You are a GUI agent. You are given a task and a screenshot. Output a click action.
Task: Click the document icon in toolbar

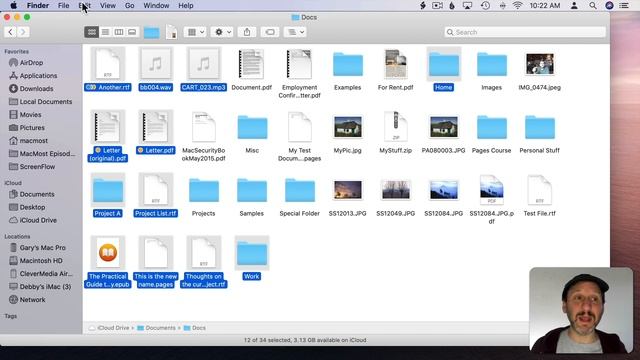click(172, 32)
